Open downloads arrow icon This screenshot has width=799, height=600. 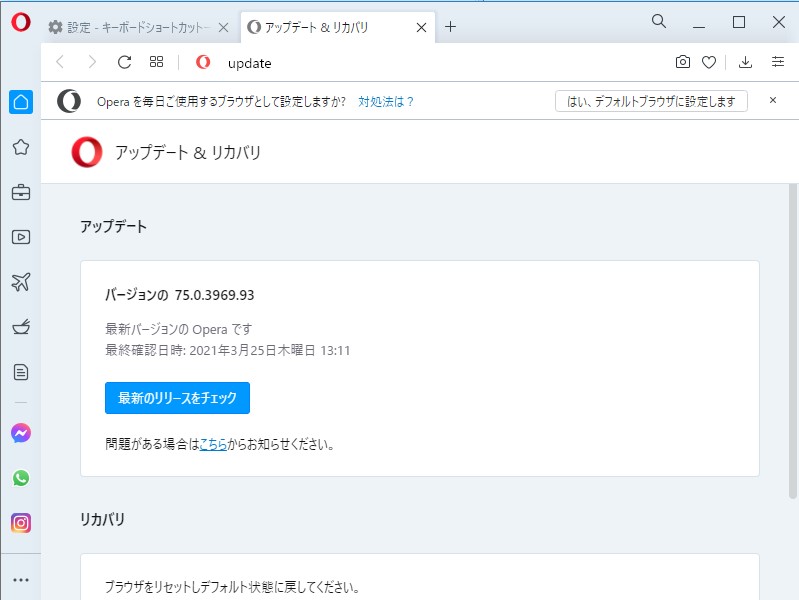(745, 62)
